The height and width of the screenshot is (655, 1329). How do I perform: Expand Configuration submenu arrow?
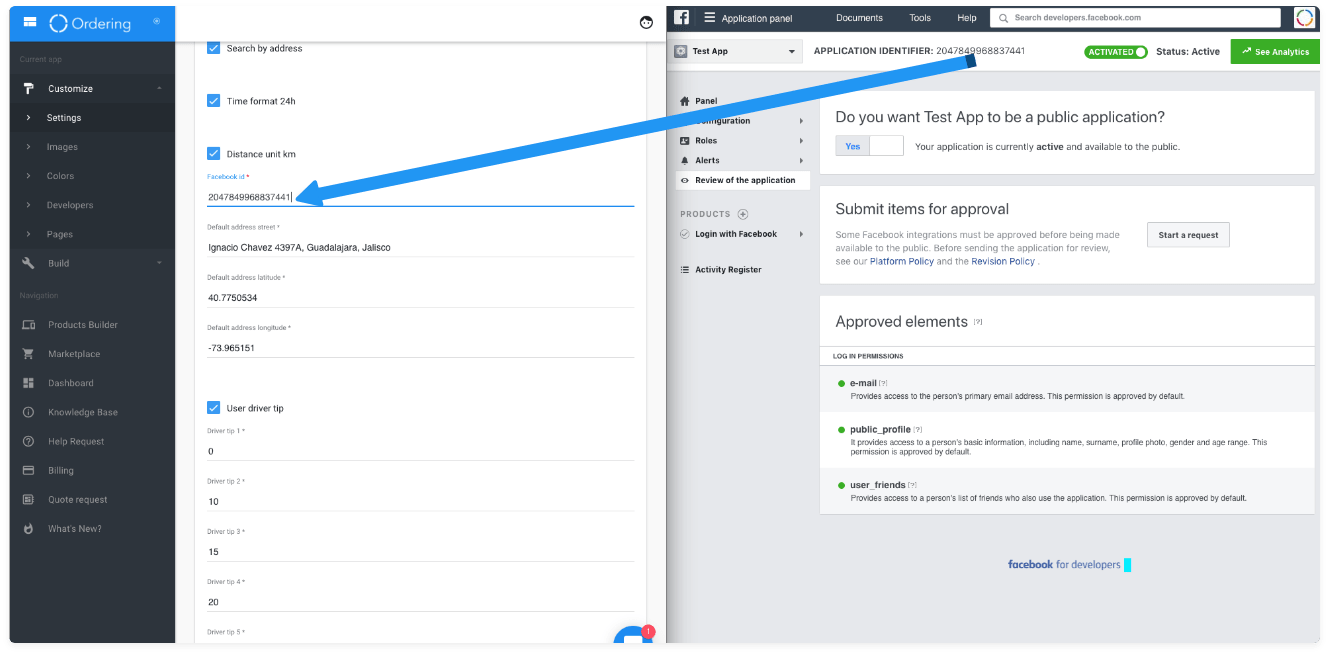[x=801, y=121]
